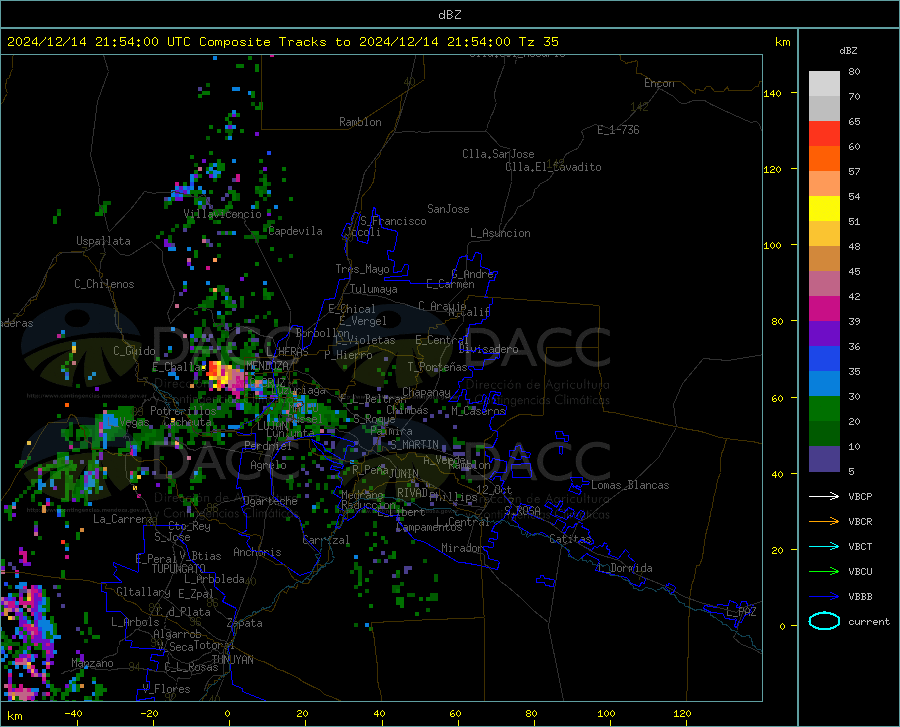The height and width of the screenshot is (727, 900).
Task: Select the light gray 70-80 dBZ swatch
Action: [x=824, y=84]
